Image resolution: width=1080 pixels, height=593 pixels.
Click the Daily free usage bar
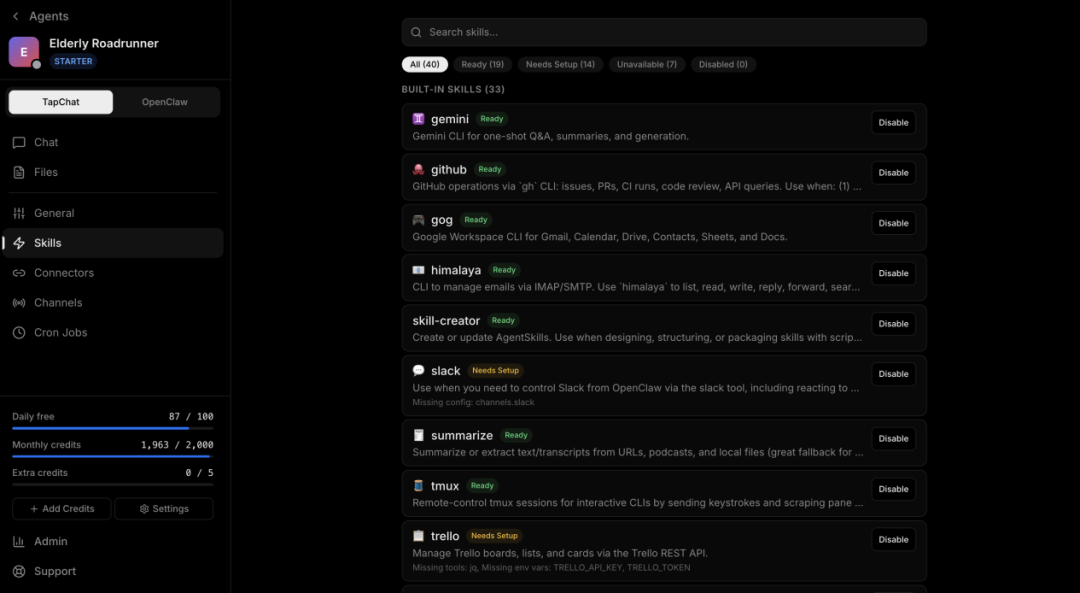[x=113, y=428]
